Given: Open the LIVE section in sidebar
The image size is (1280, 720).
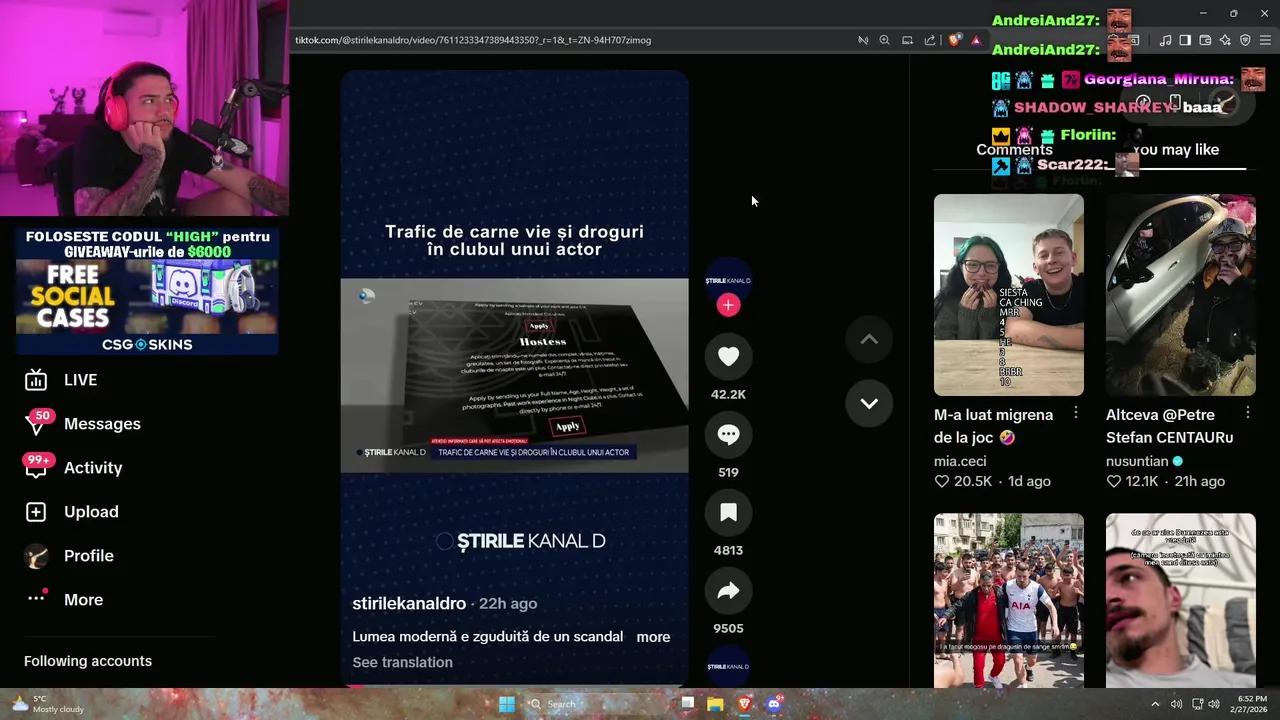Looking at the screenshot, I should [61, 380].
